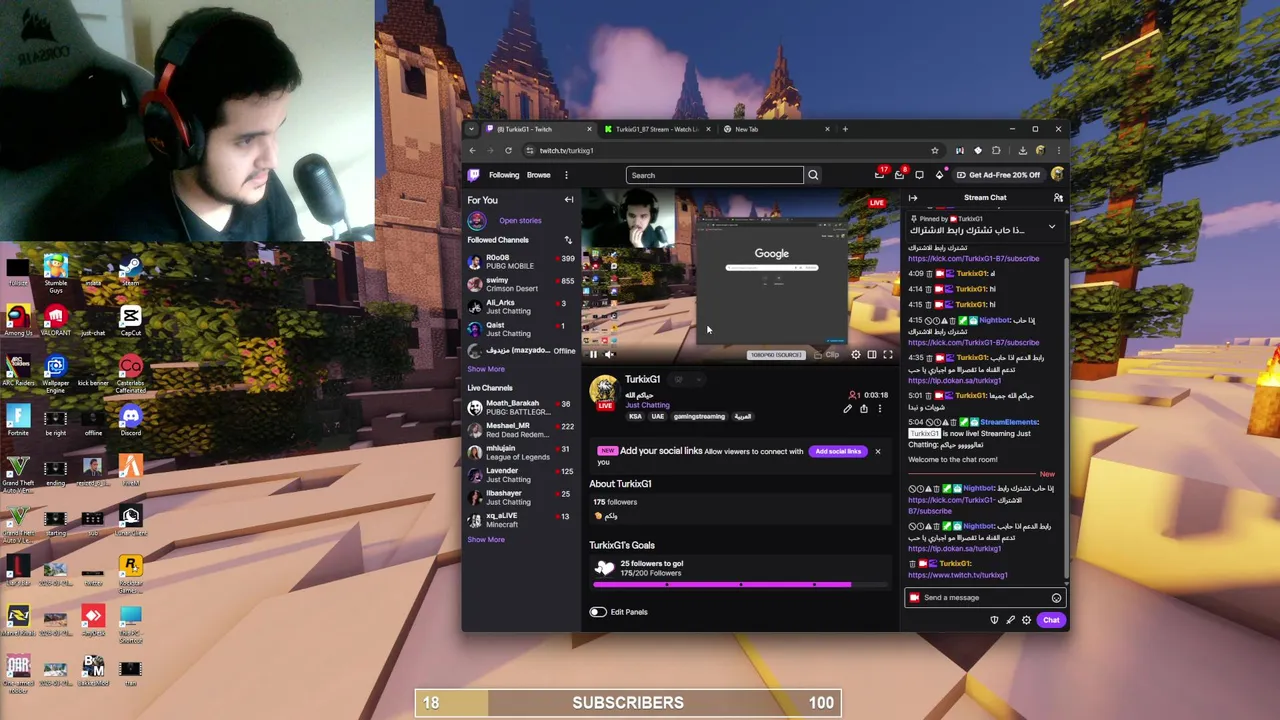Open the Following page
The height and width of the screenshot is (720, 1280).
pos(504,175)
